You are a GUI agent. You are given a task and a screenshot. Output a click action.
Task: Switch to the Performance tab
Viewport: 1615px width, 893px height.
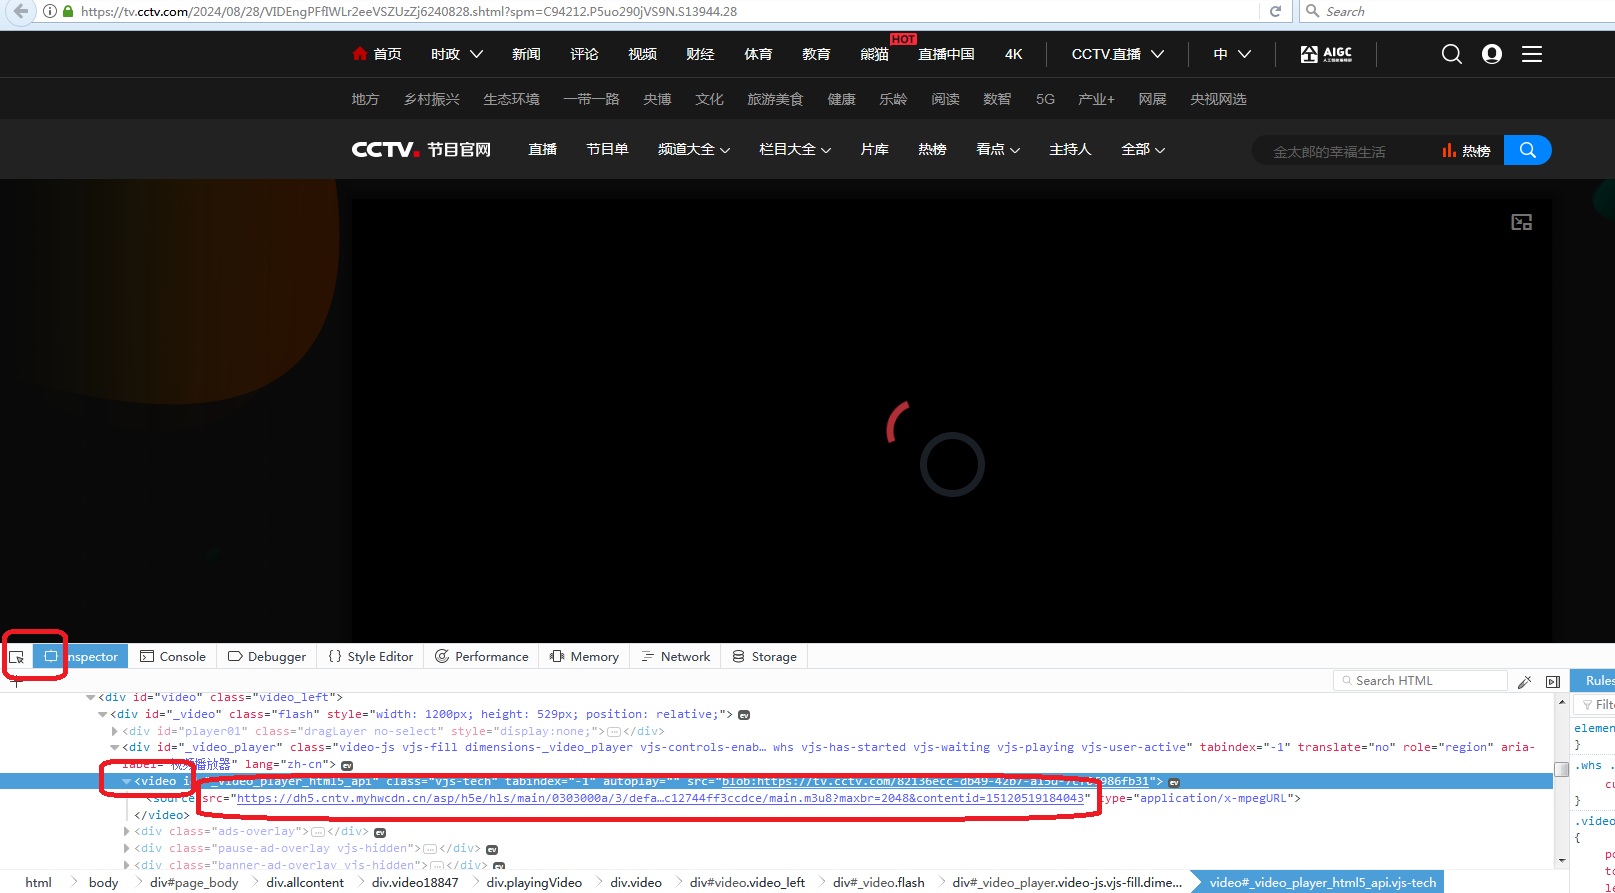[x=482, y=657]
